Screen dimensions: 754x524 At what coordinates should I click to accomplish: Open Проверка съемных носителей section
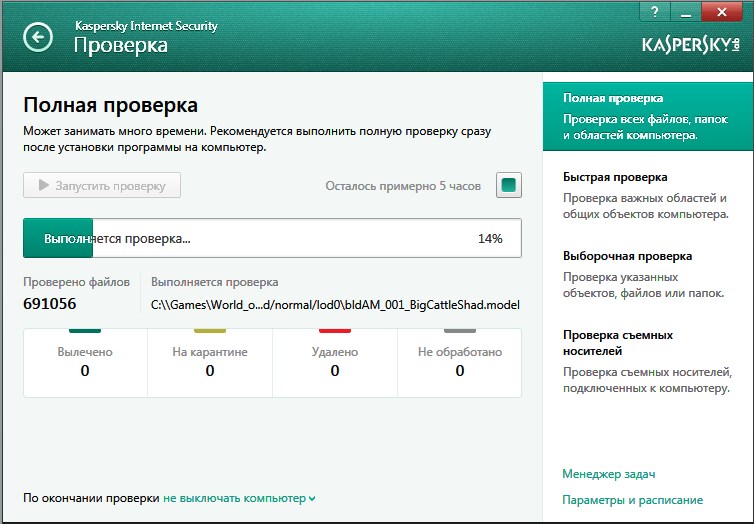click(x=648, y=361)
